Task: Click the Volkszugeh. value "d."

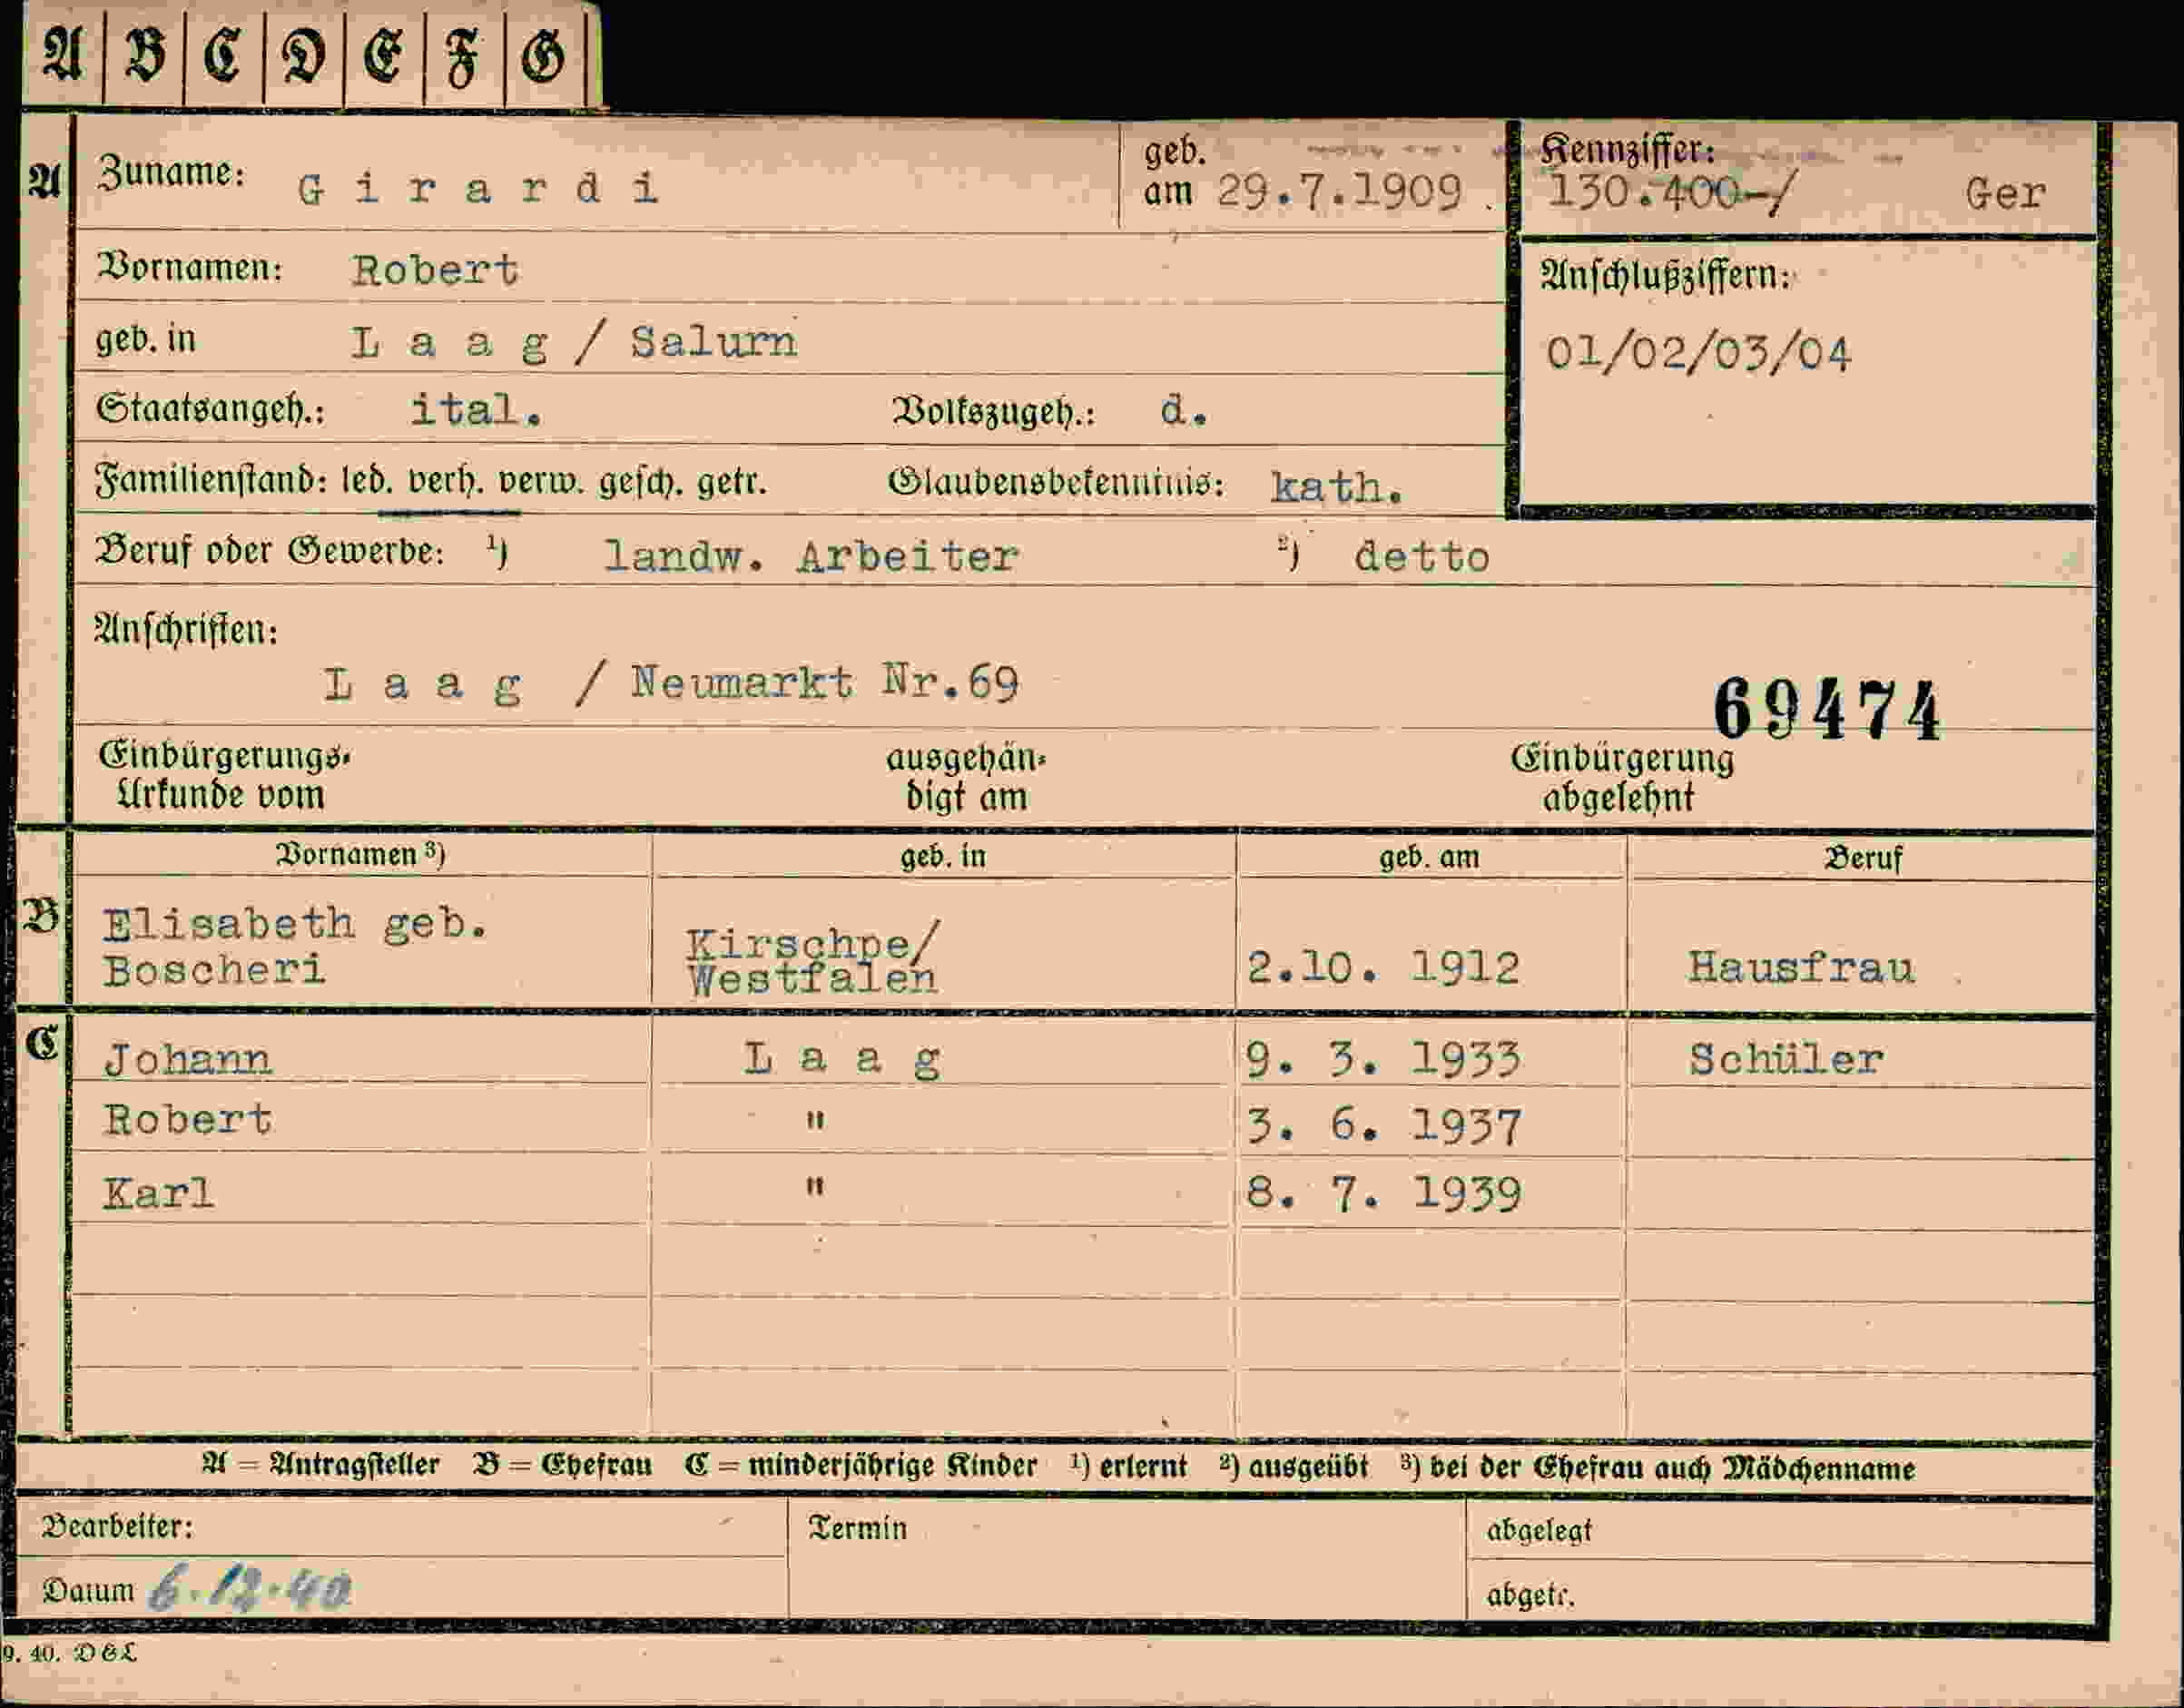Action: [1184, 410]
